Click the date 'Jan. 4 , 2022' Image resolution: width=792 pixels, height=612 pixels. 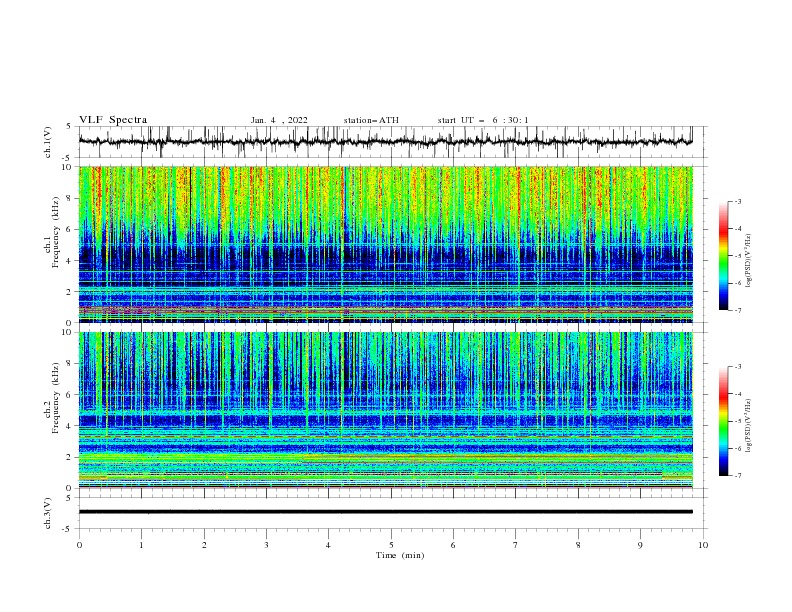coord(279,120)
